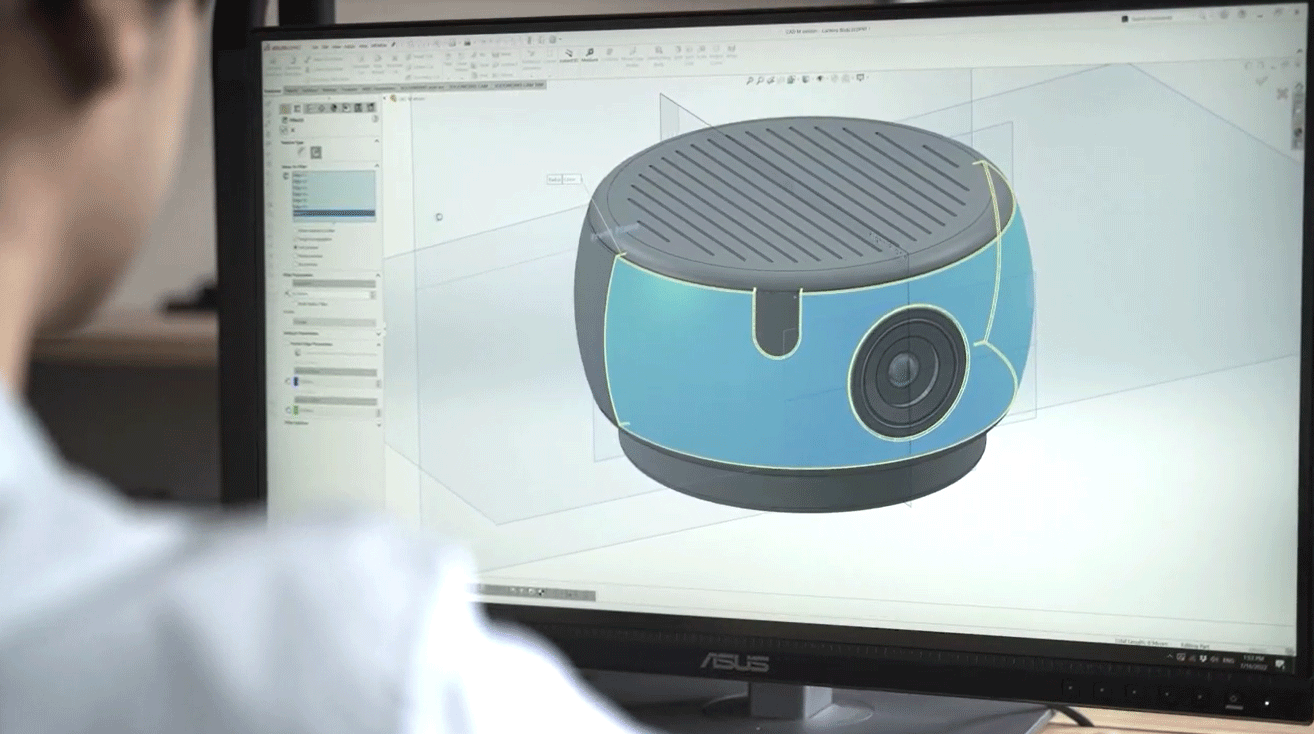
Task: Collapse the Items To Fillet section chevron
Action: (377, 165)
